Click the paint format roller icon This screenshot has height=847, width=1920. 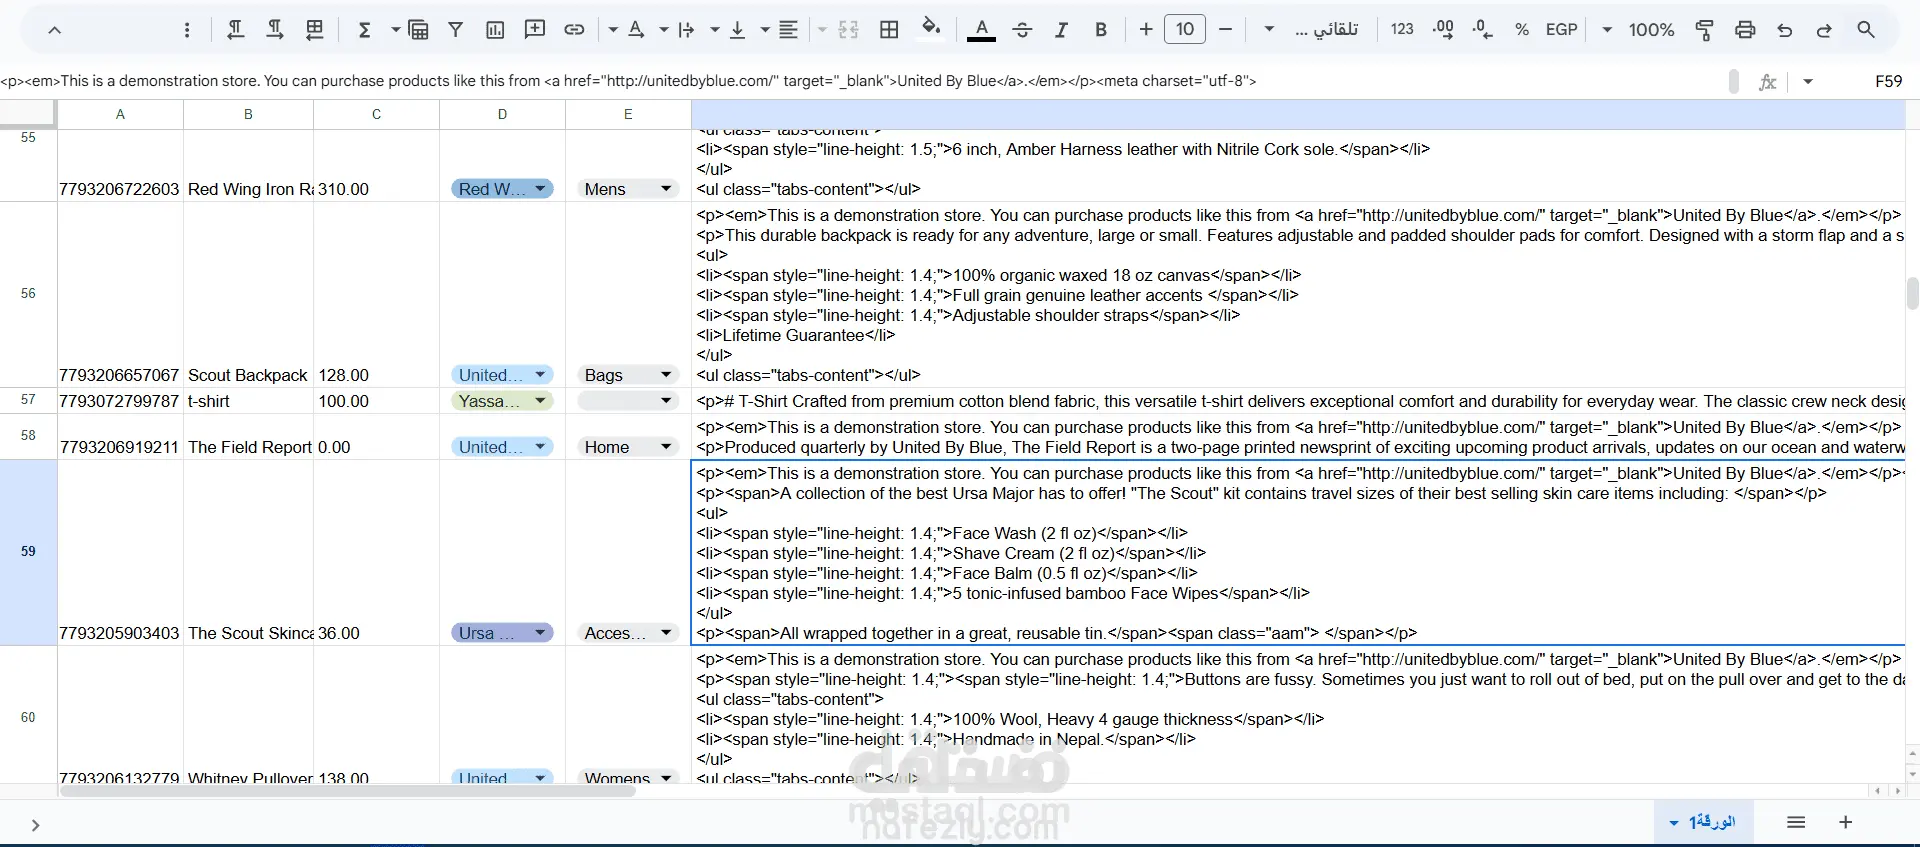click(1705, 30)
